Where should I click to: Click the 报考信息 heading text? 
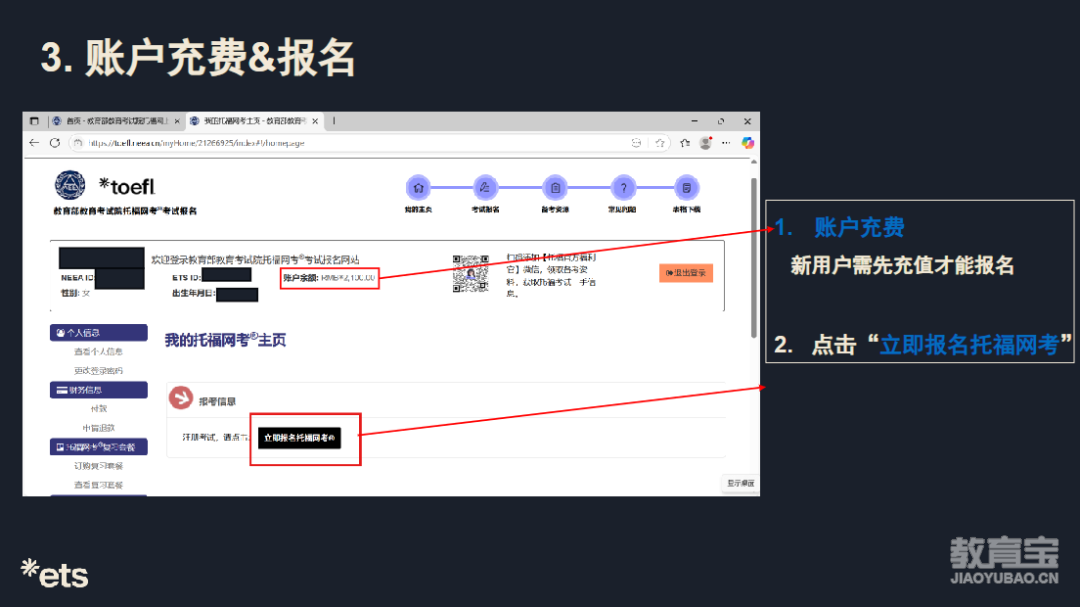click(218, 402)
